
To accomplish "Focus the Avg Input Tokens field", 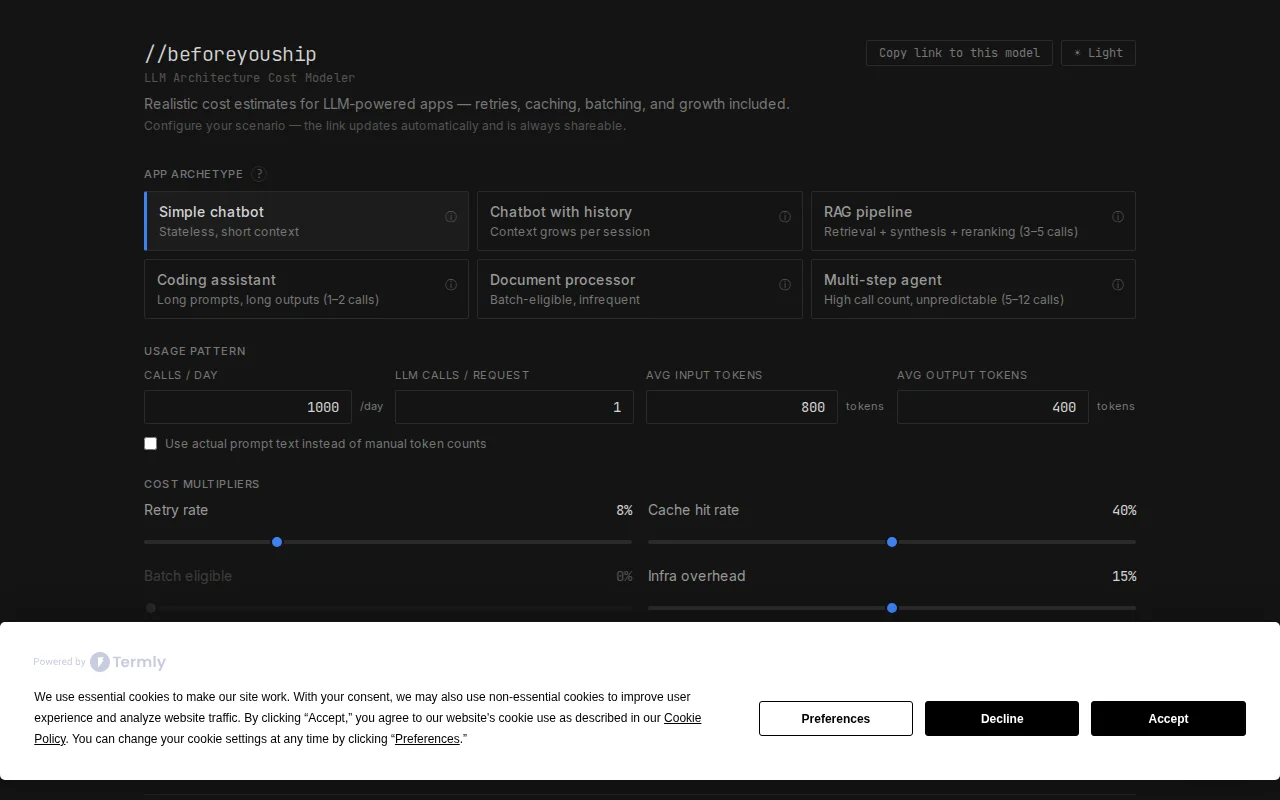I will pyautogui.click(x=742, y=407).
